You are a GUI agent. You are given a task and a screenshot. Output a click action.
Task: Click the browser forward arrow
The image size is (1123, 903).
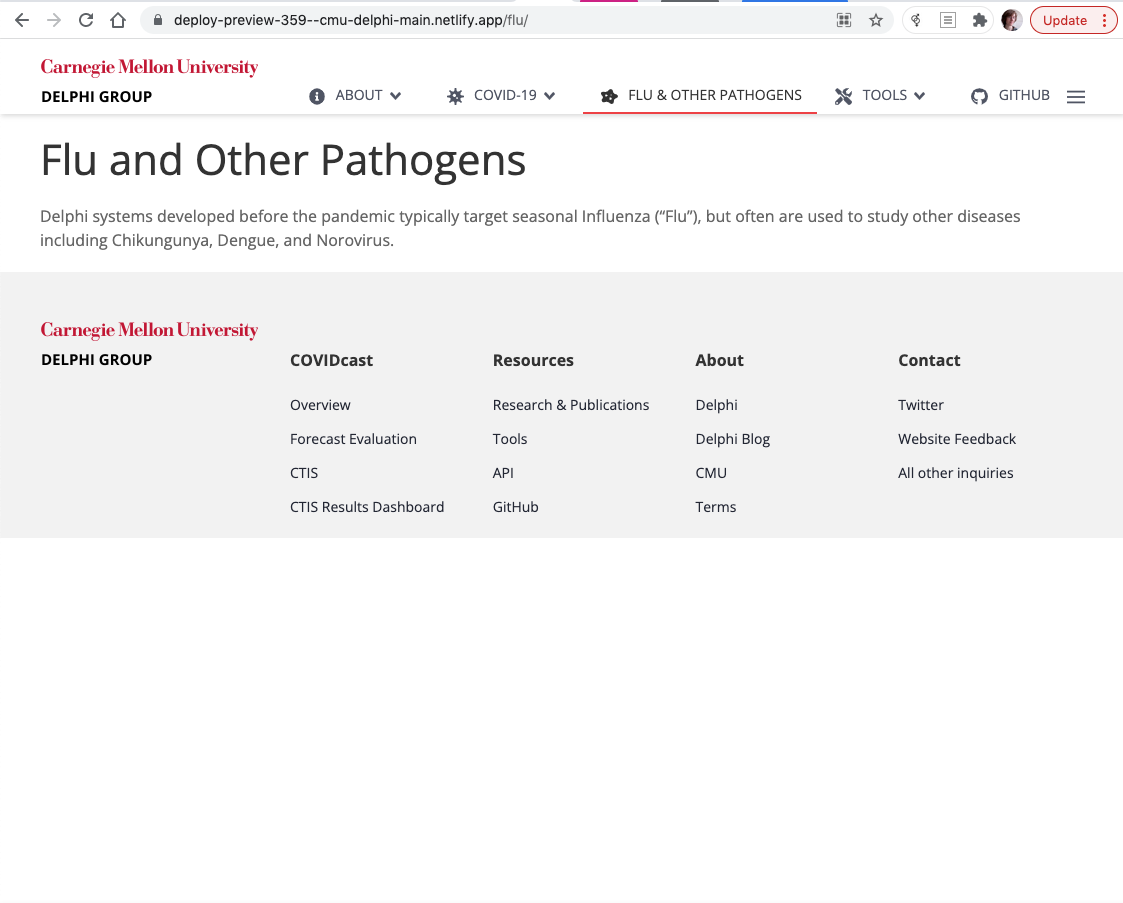click(54, 20)
